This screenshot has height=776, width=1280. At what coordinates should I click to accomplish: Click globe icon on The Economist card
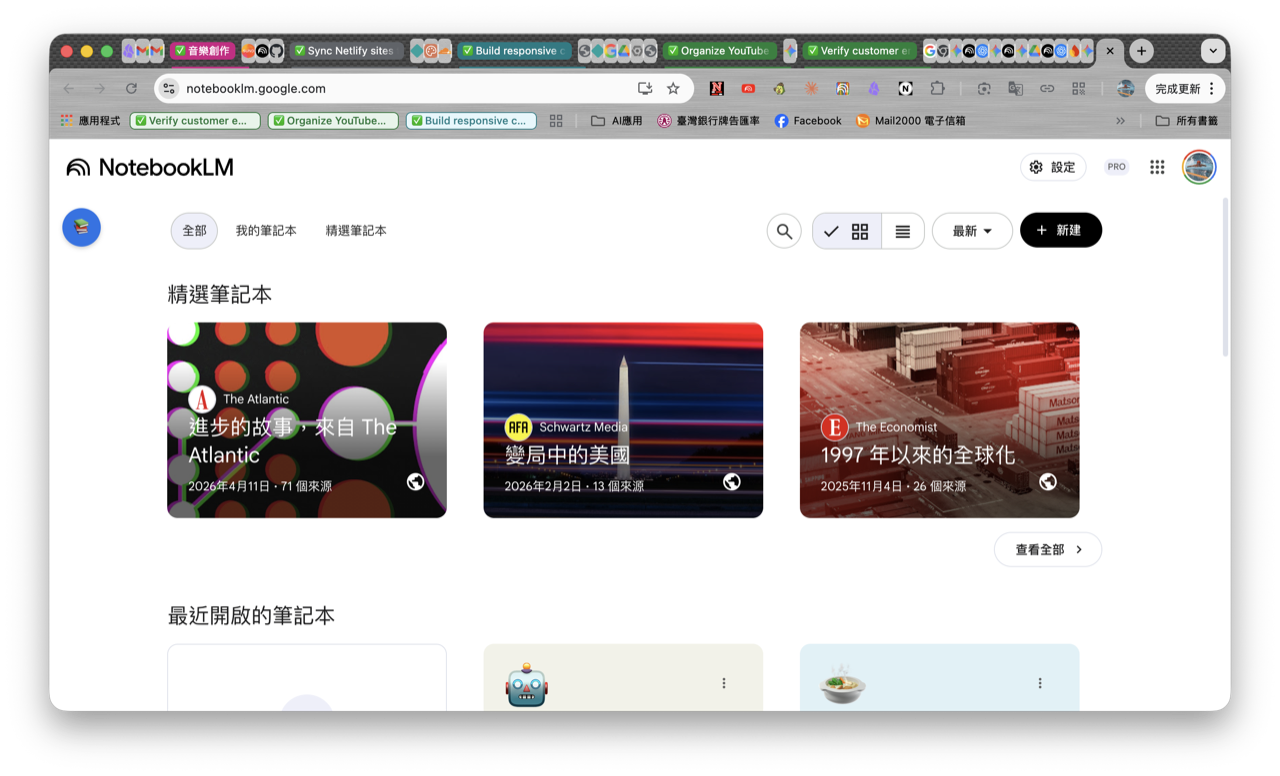tap(1048, 482)
